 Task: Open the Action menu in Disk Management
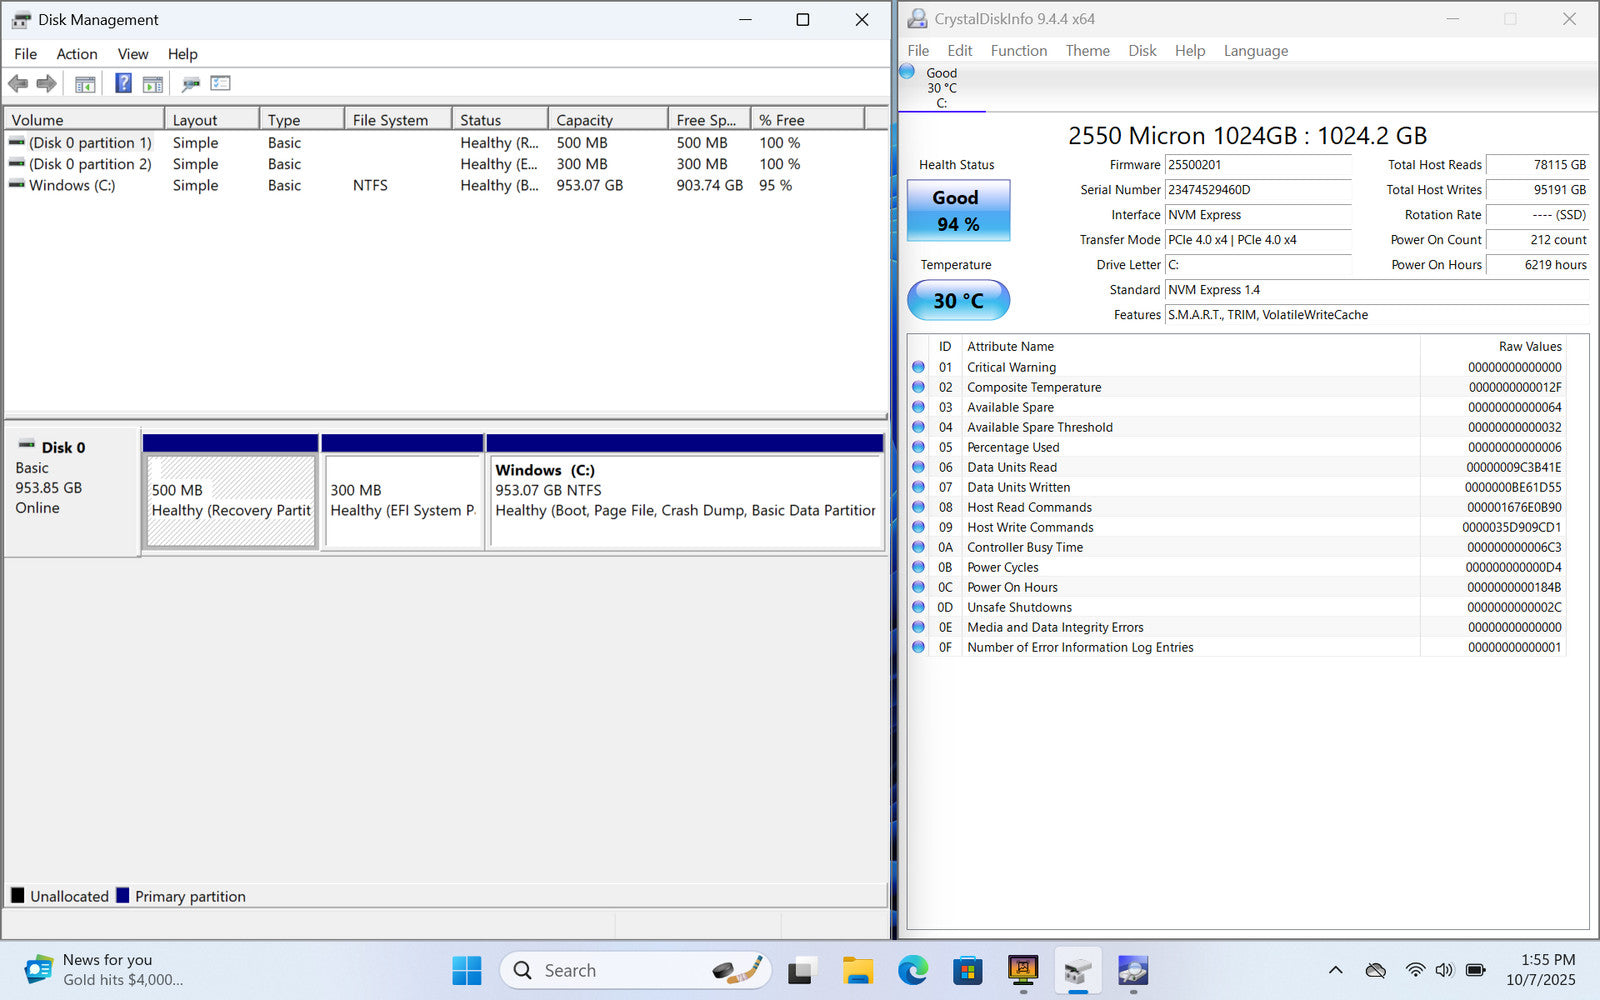point(76,54)
